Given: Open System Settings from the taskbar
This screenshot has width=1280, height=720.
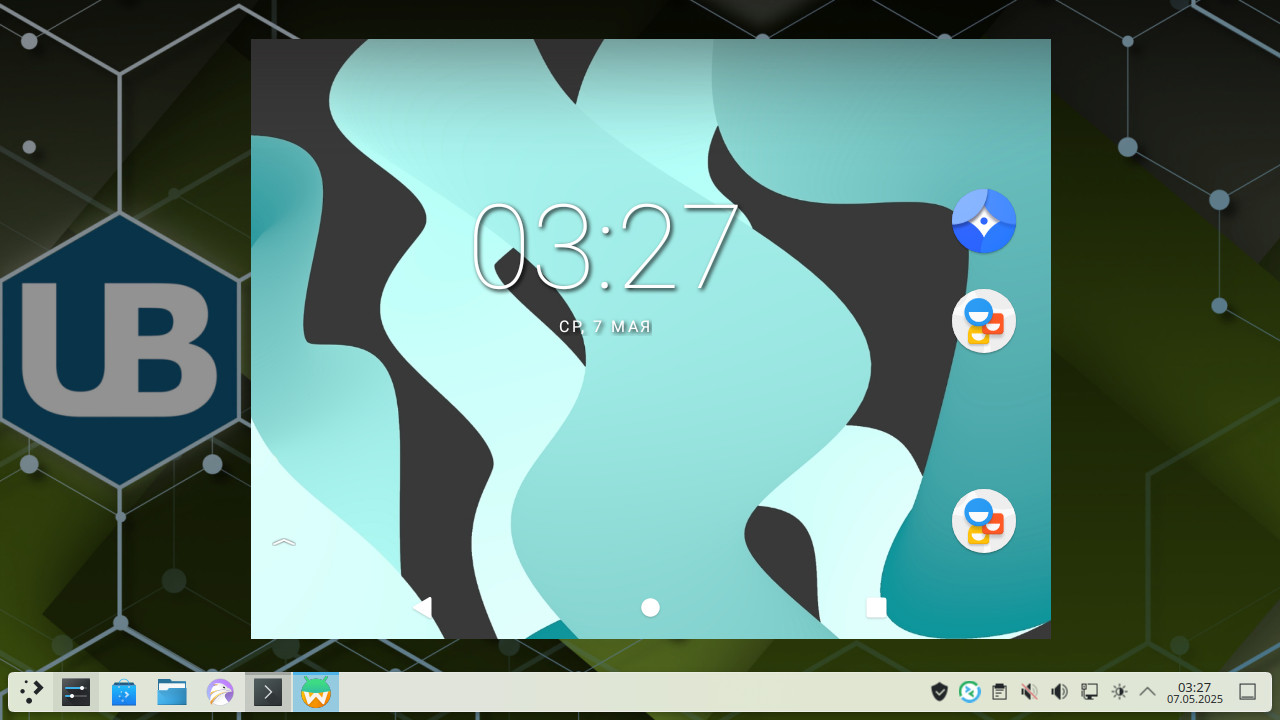Looking at the screenshot, I should tap(76, 692).
